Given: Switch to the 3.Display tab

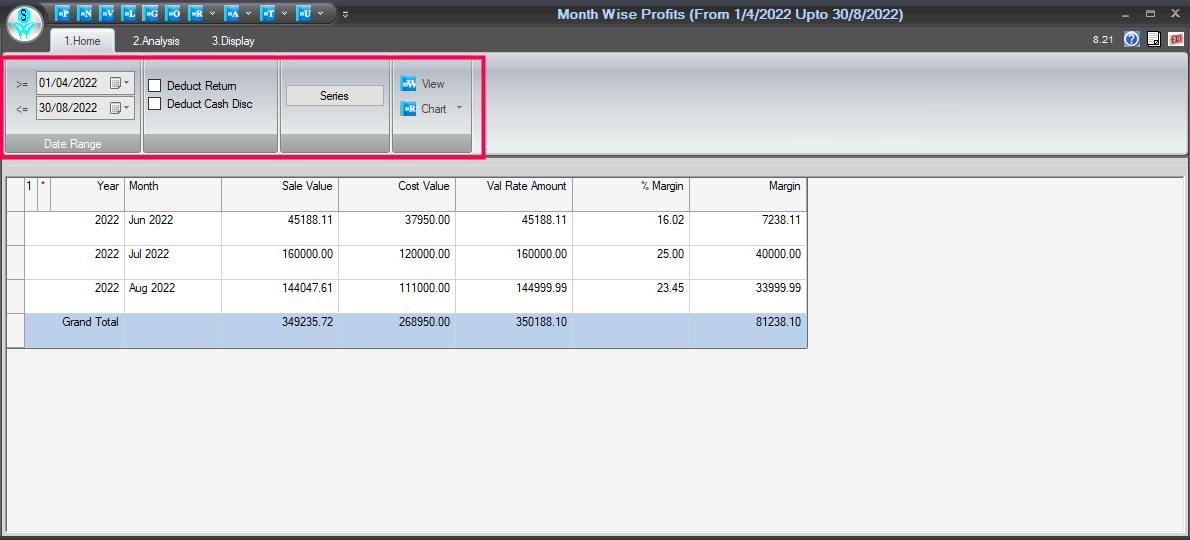Looking at the screenshot, I should [233, 41].
